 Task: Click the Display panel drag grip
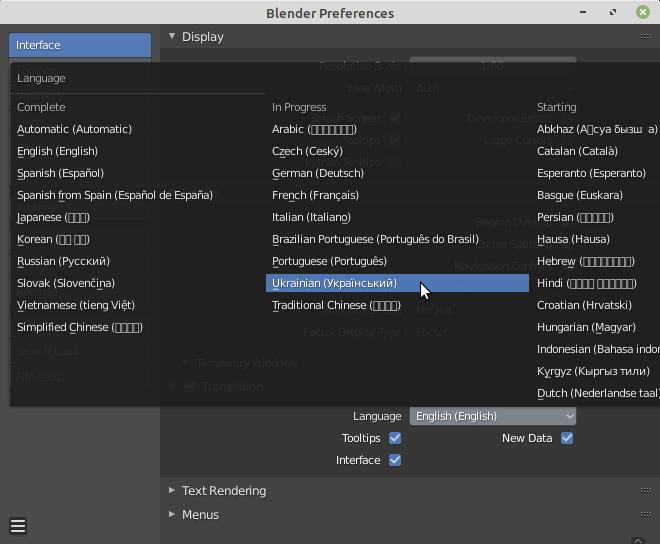(x=646, y=37)
